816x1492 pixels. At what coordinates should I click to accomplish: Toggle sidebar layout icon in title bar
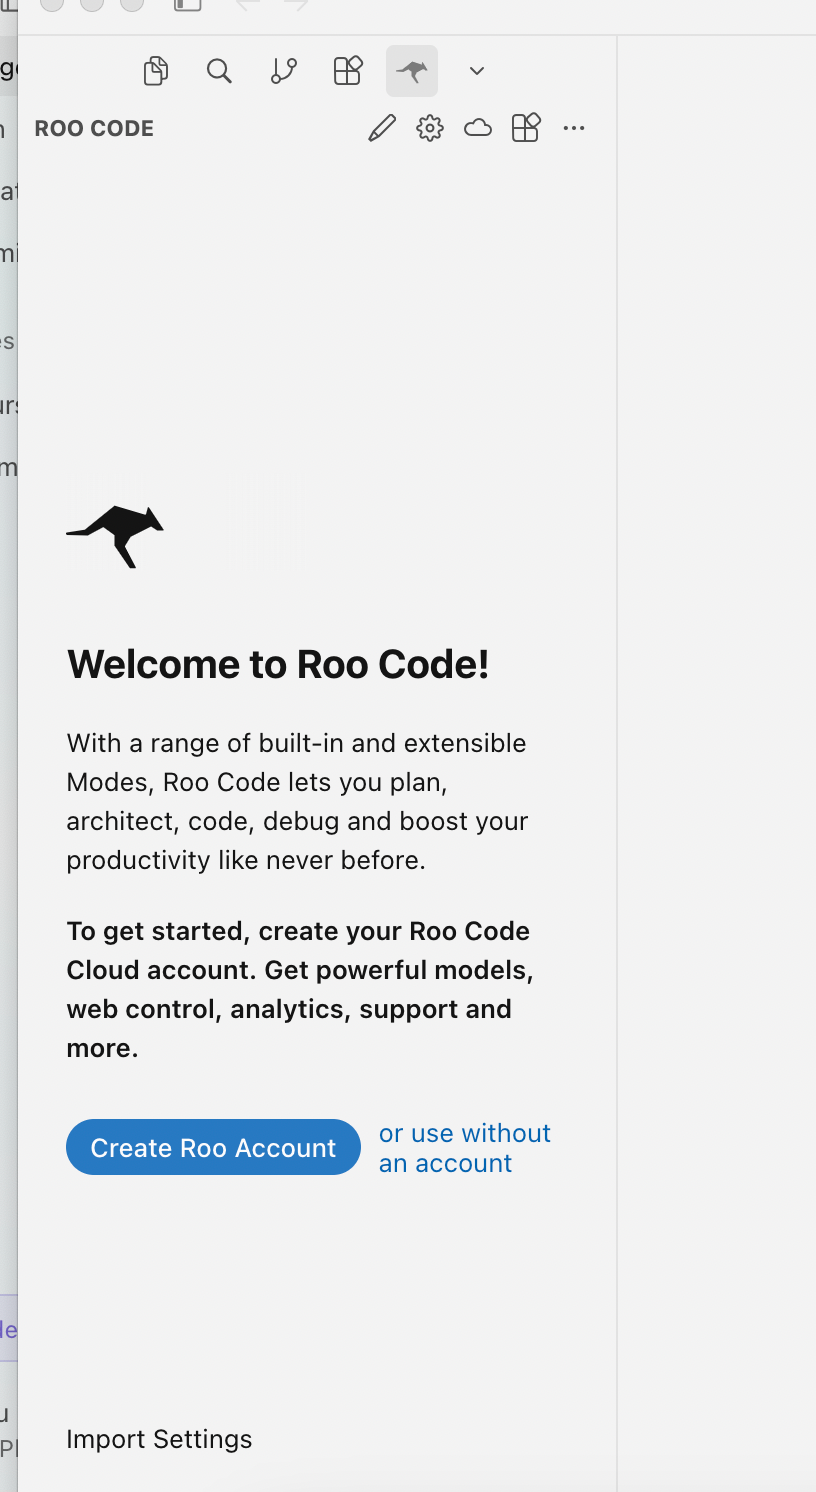point(187,5)
